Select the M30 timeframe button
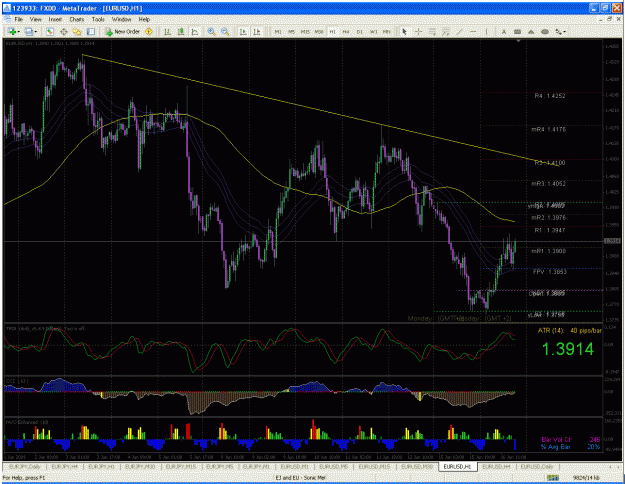 pyautogui.click(x=319, y=31)
